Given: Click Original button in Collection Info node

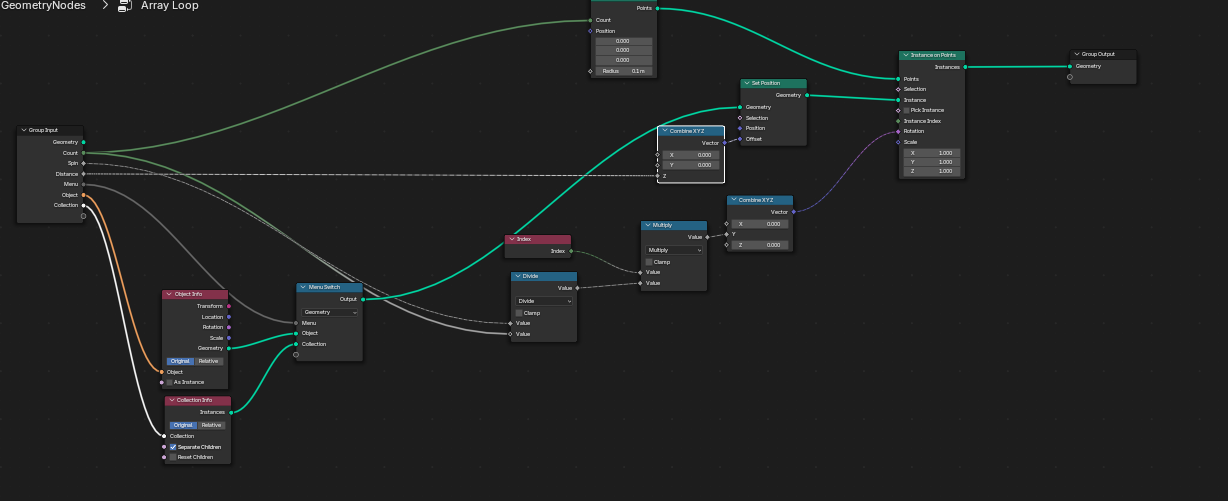Looking at the screenshot, I should click(182, 425).
